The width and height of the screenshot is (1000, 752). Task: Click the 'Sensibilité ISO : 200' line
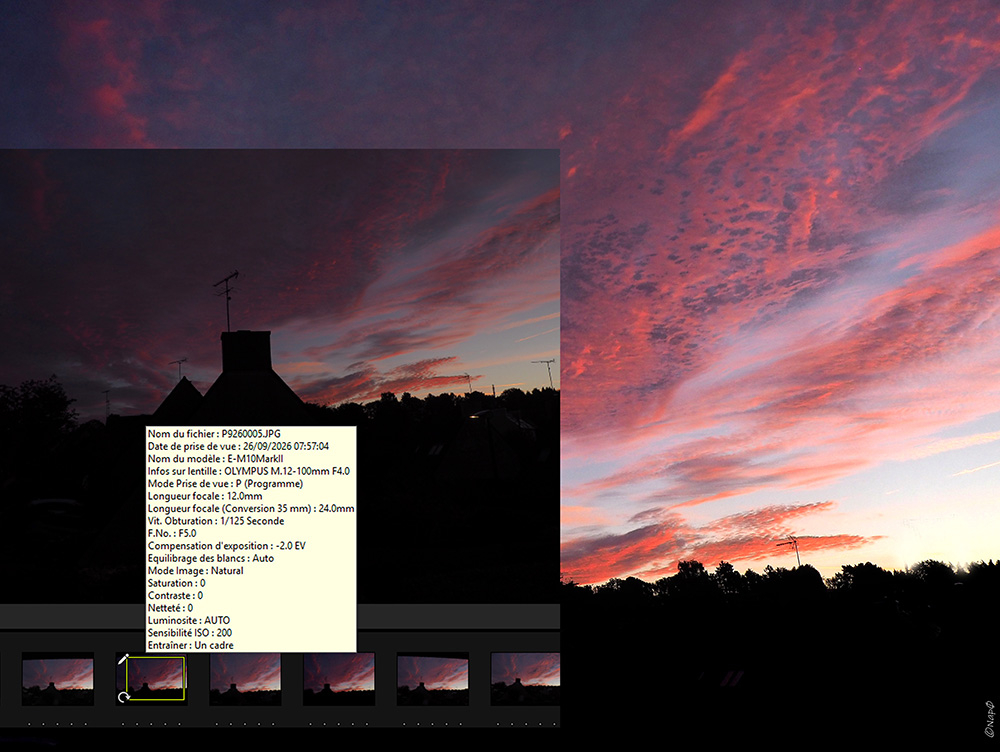pos(190,633)
